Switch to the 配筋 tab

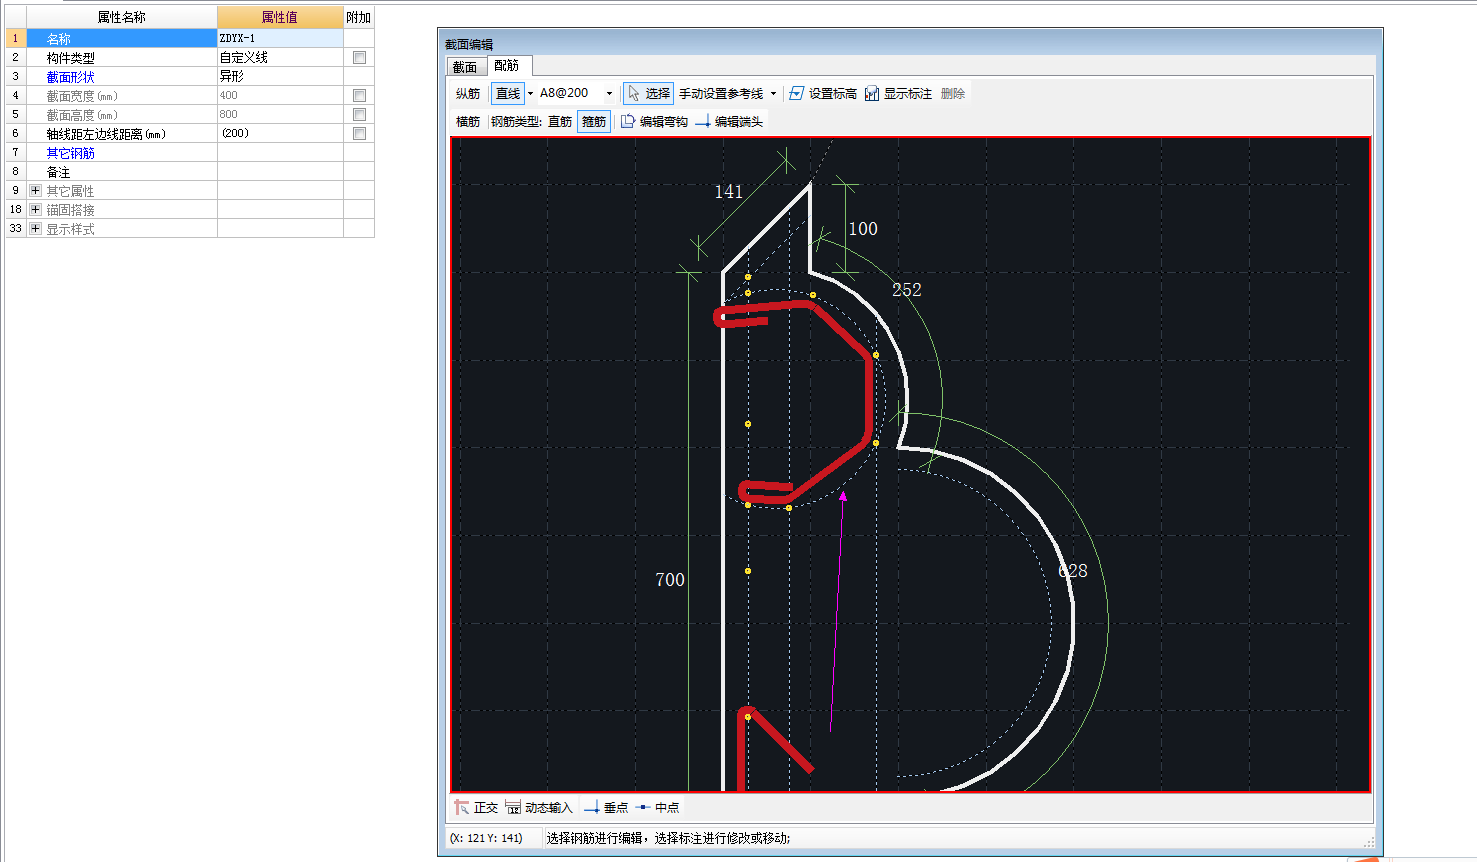pos(507,66)
